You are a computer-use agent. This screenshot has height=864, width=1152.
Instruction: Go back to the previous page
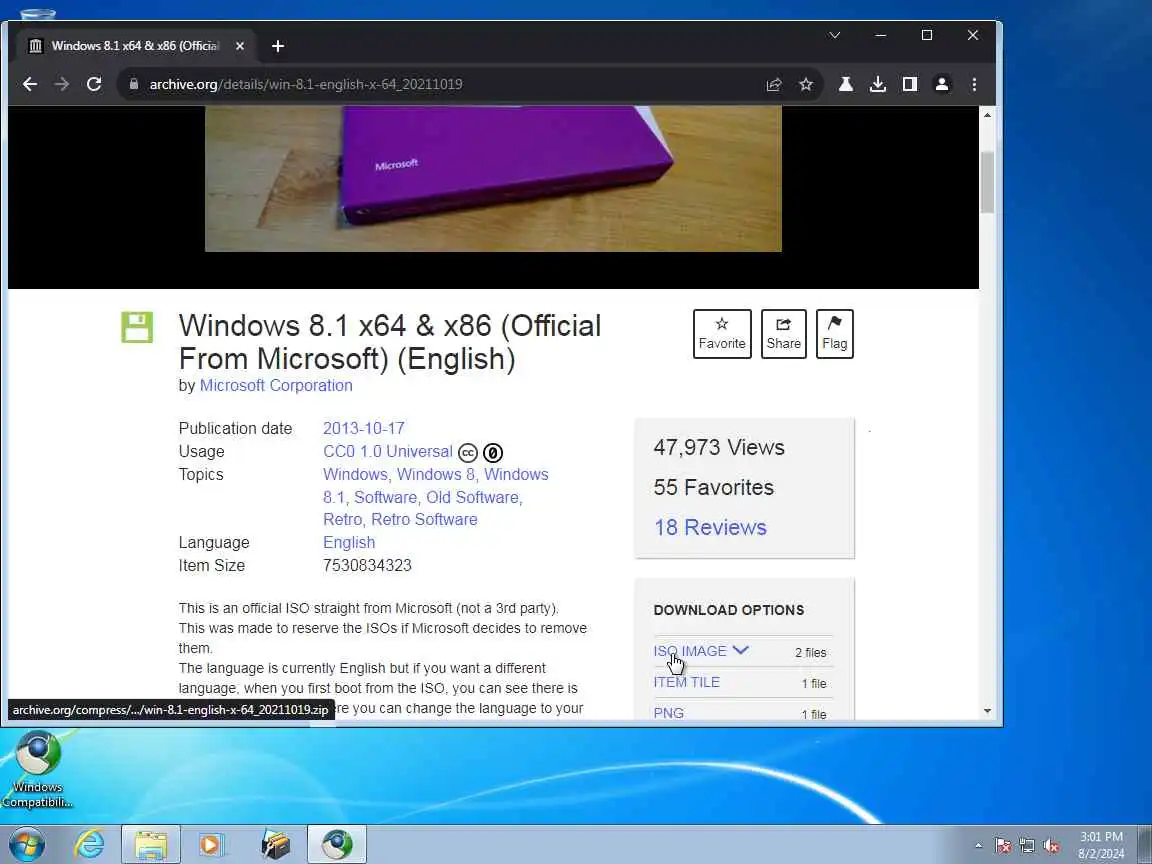(30, 84)
